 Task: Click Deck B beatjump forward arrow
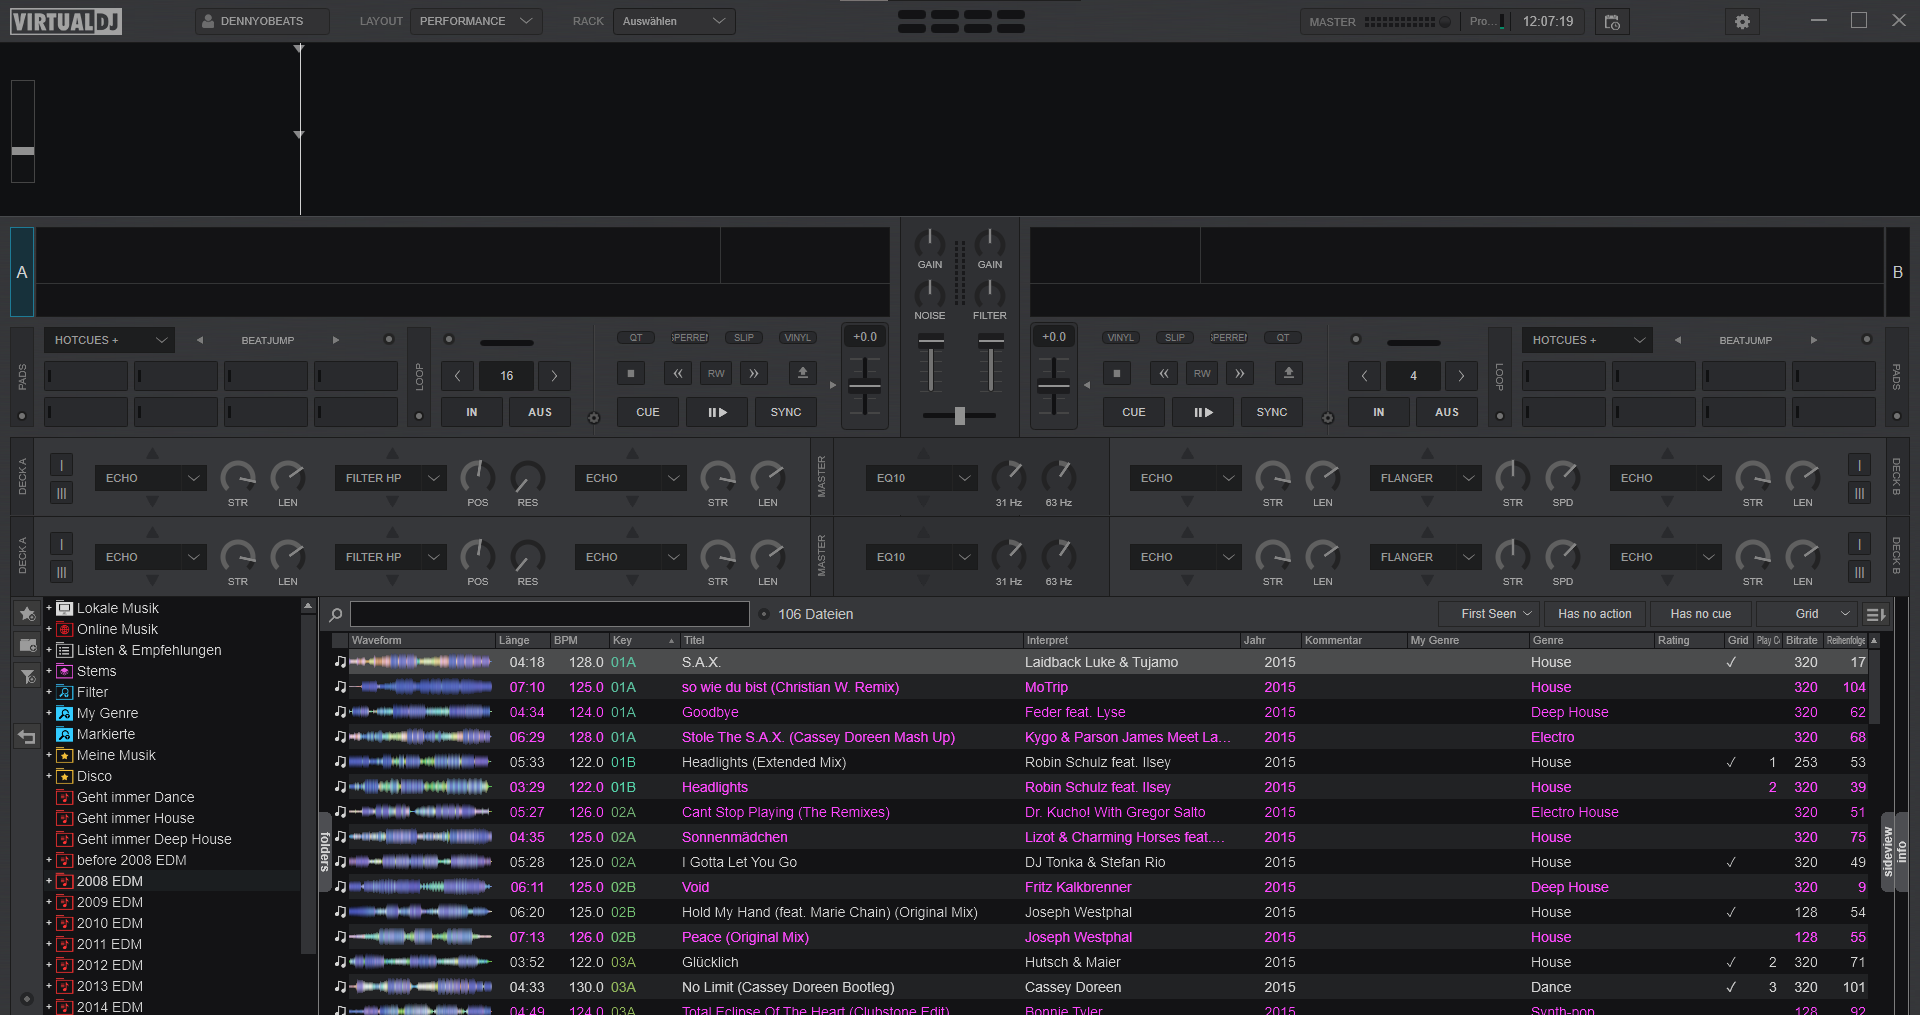click(x=1813, y=340)
